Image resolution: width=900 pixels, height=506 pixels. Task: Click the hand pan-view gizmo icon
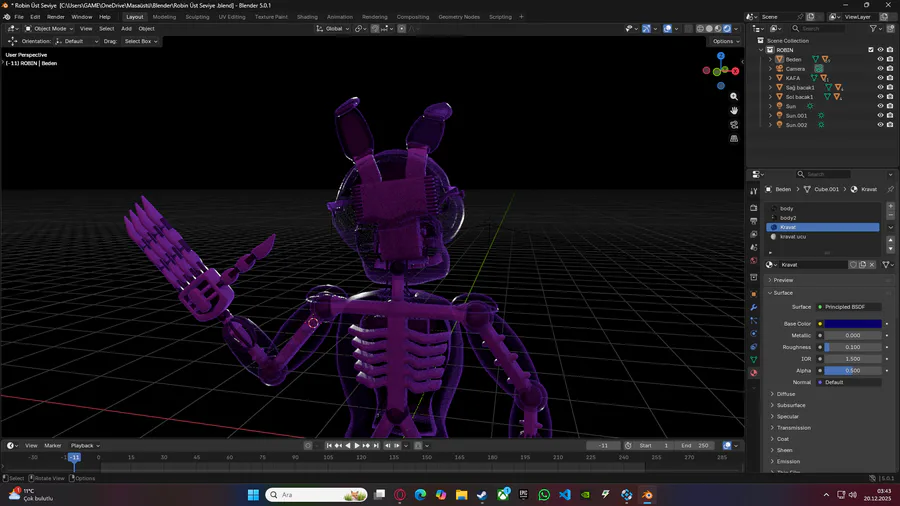734,109
